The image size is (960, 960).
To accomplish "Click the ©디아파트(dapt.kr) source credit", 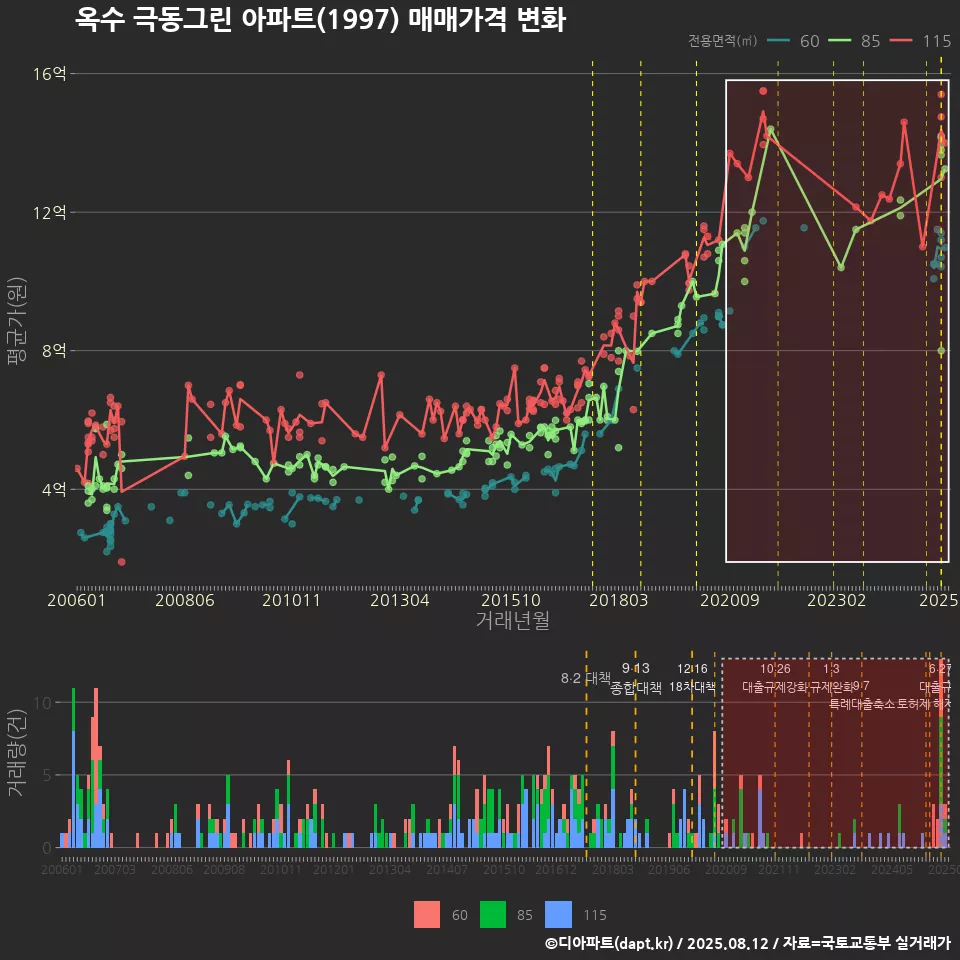I will click(x=609, y=943).
